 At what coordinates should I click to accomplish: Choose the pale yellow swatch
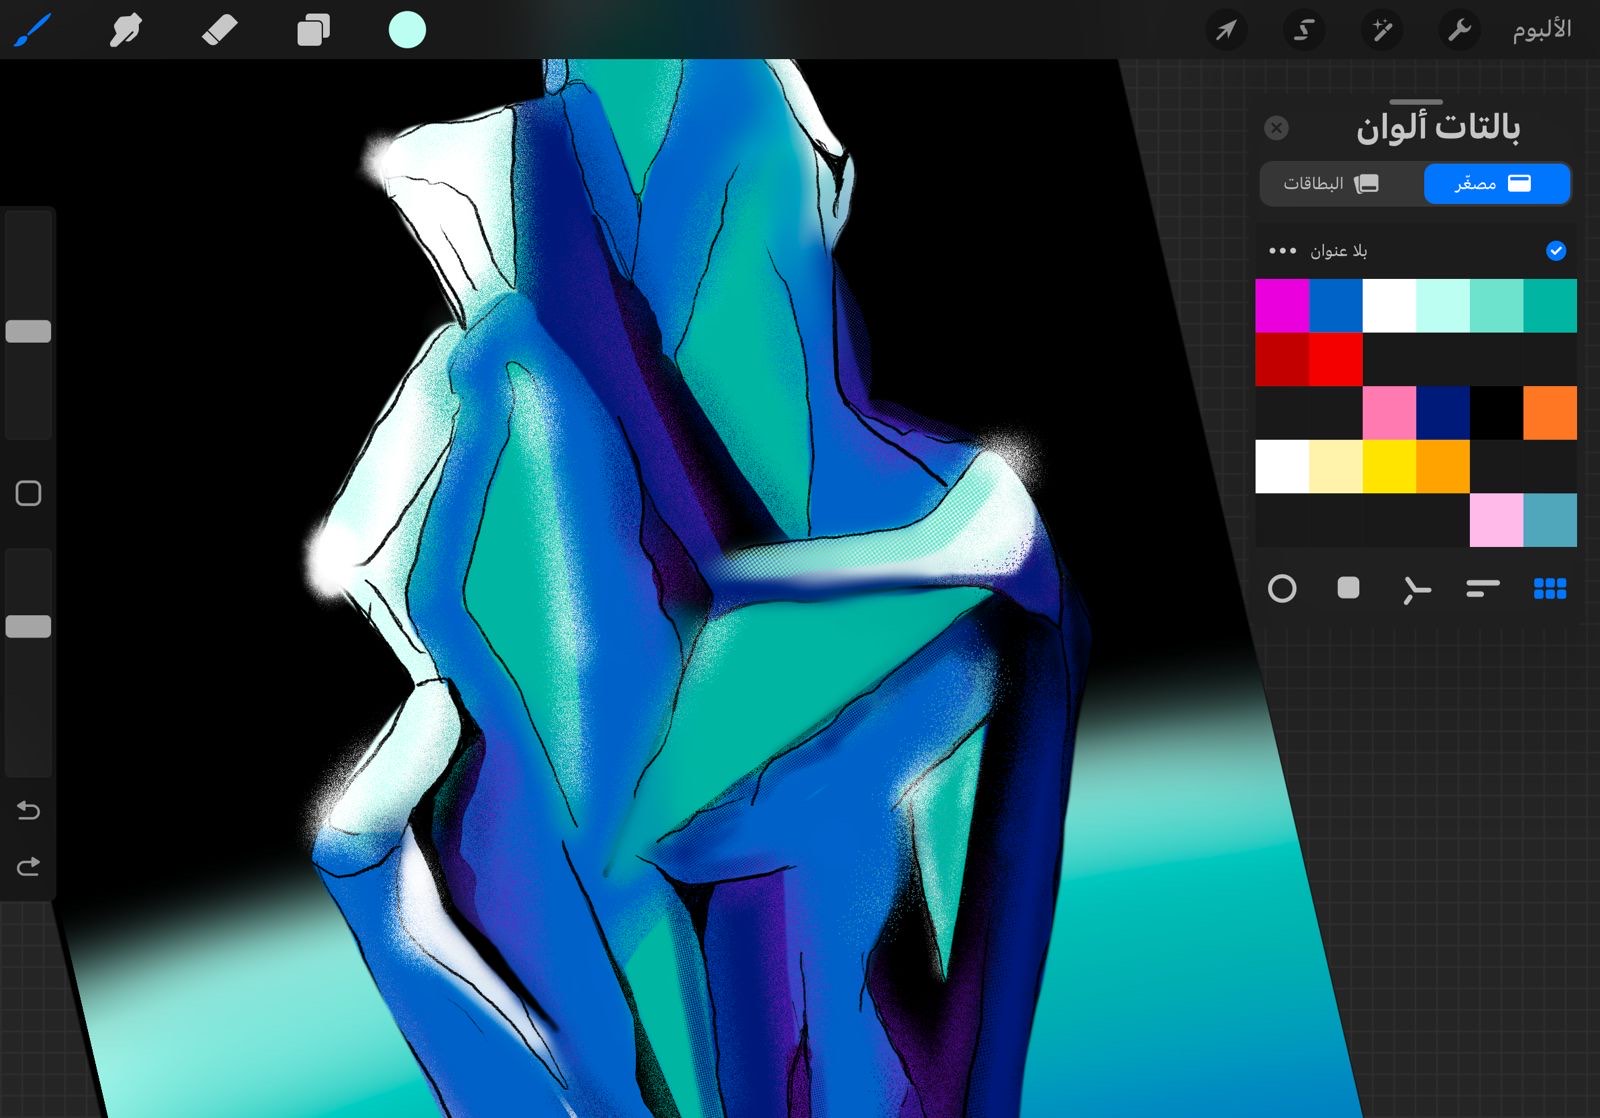[1336, 466]
